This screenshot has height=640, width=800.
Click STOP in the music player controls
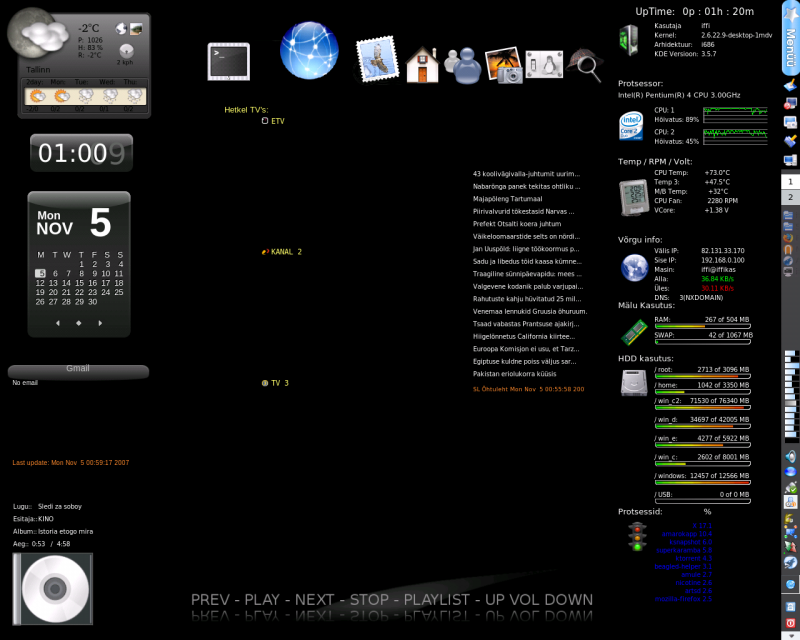point(369,600)
